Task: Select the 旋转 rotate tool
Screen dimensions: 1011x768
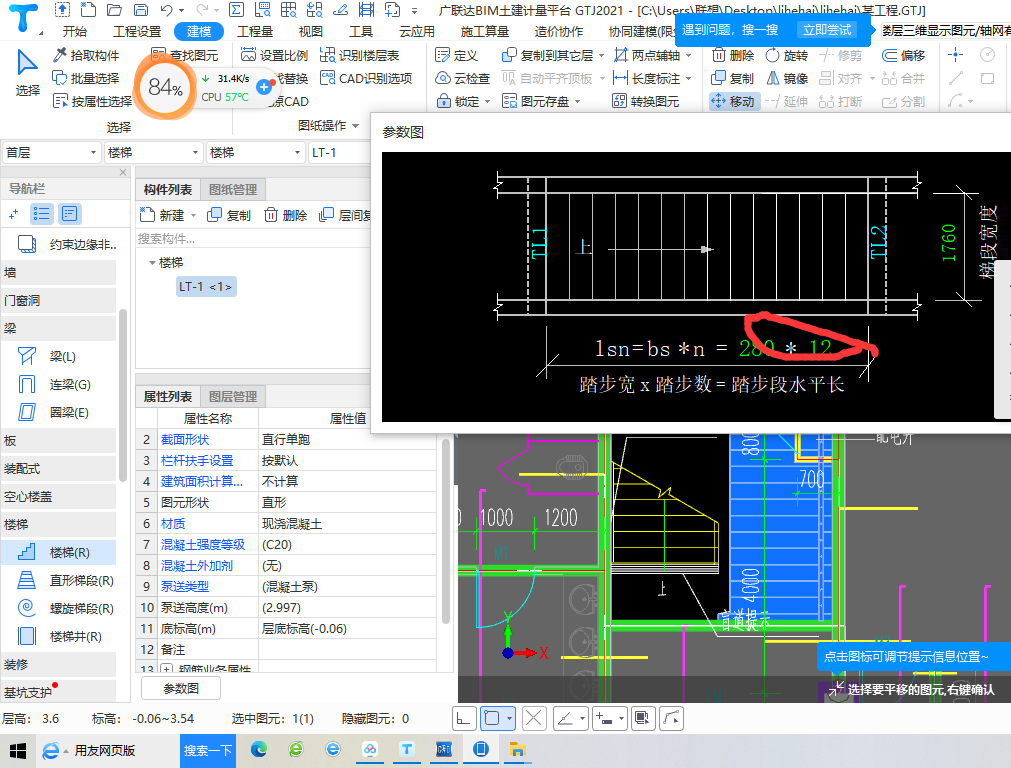Action: (x=787, y=55)
